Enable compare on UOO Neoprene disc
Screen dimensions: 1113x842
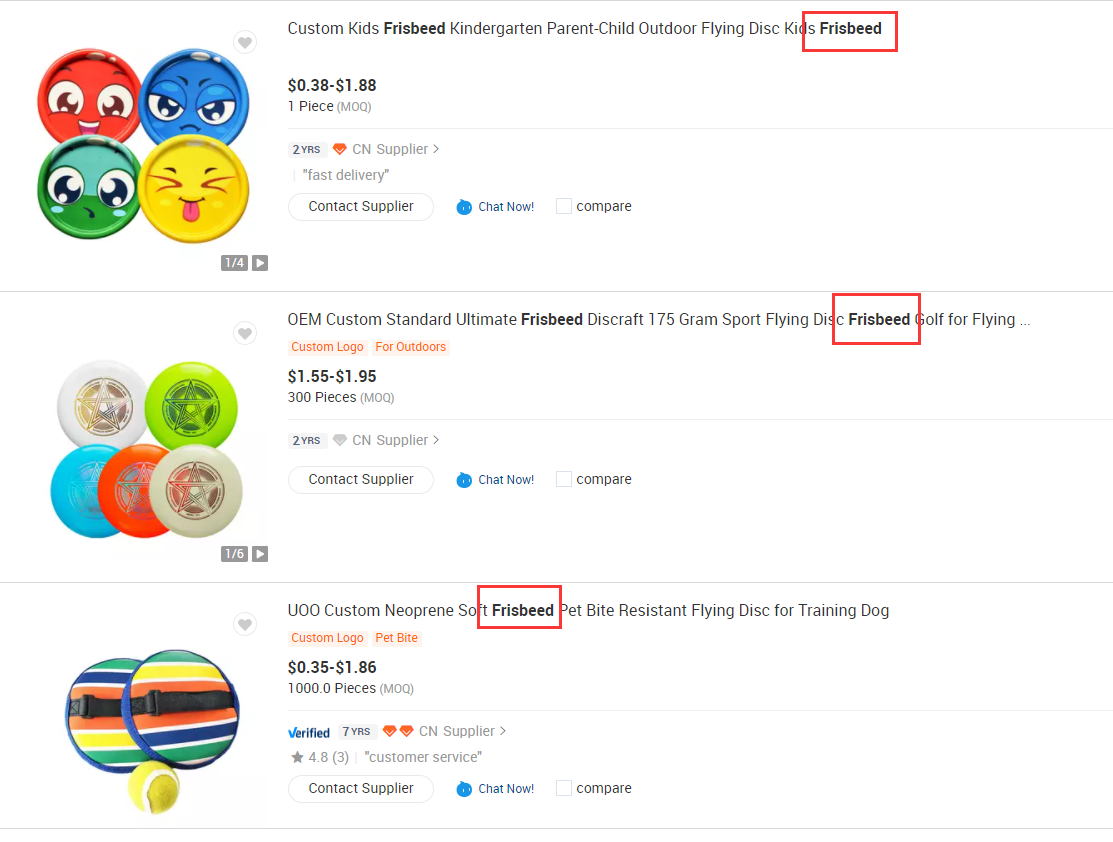coord(564,789)
